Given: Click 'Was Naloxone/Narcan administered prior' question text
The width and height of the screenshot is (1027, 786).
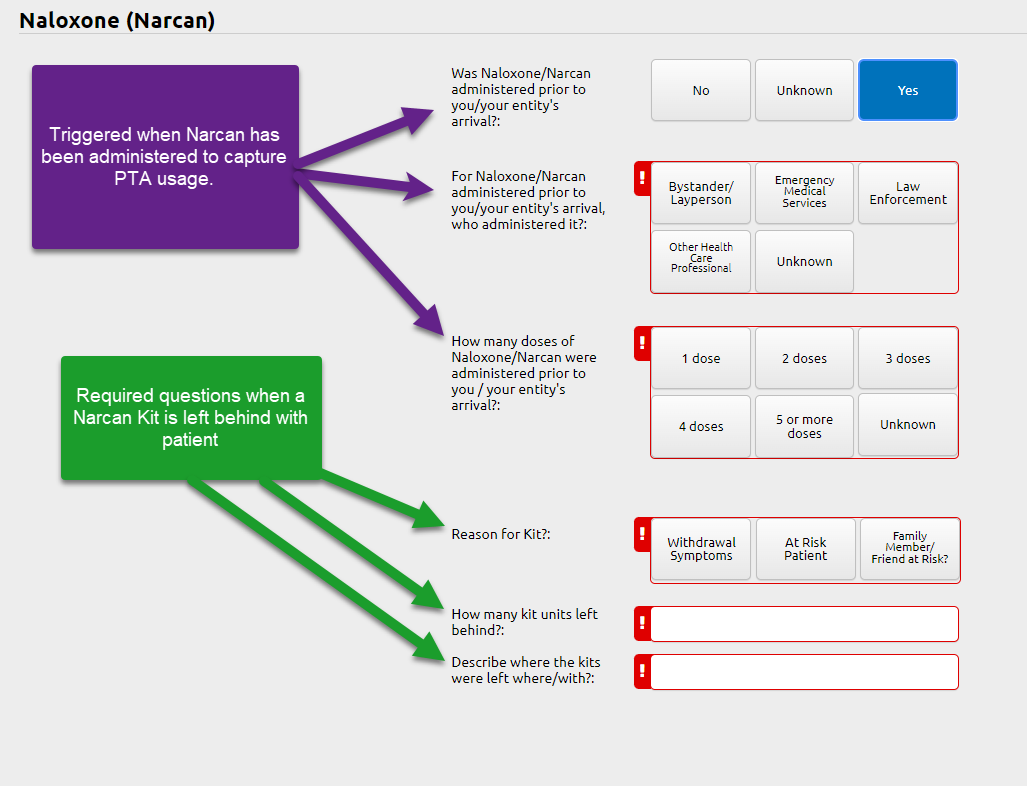Looking at the screenshot, I should pyautogui.click(x=521, y=97).
